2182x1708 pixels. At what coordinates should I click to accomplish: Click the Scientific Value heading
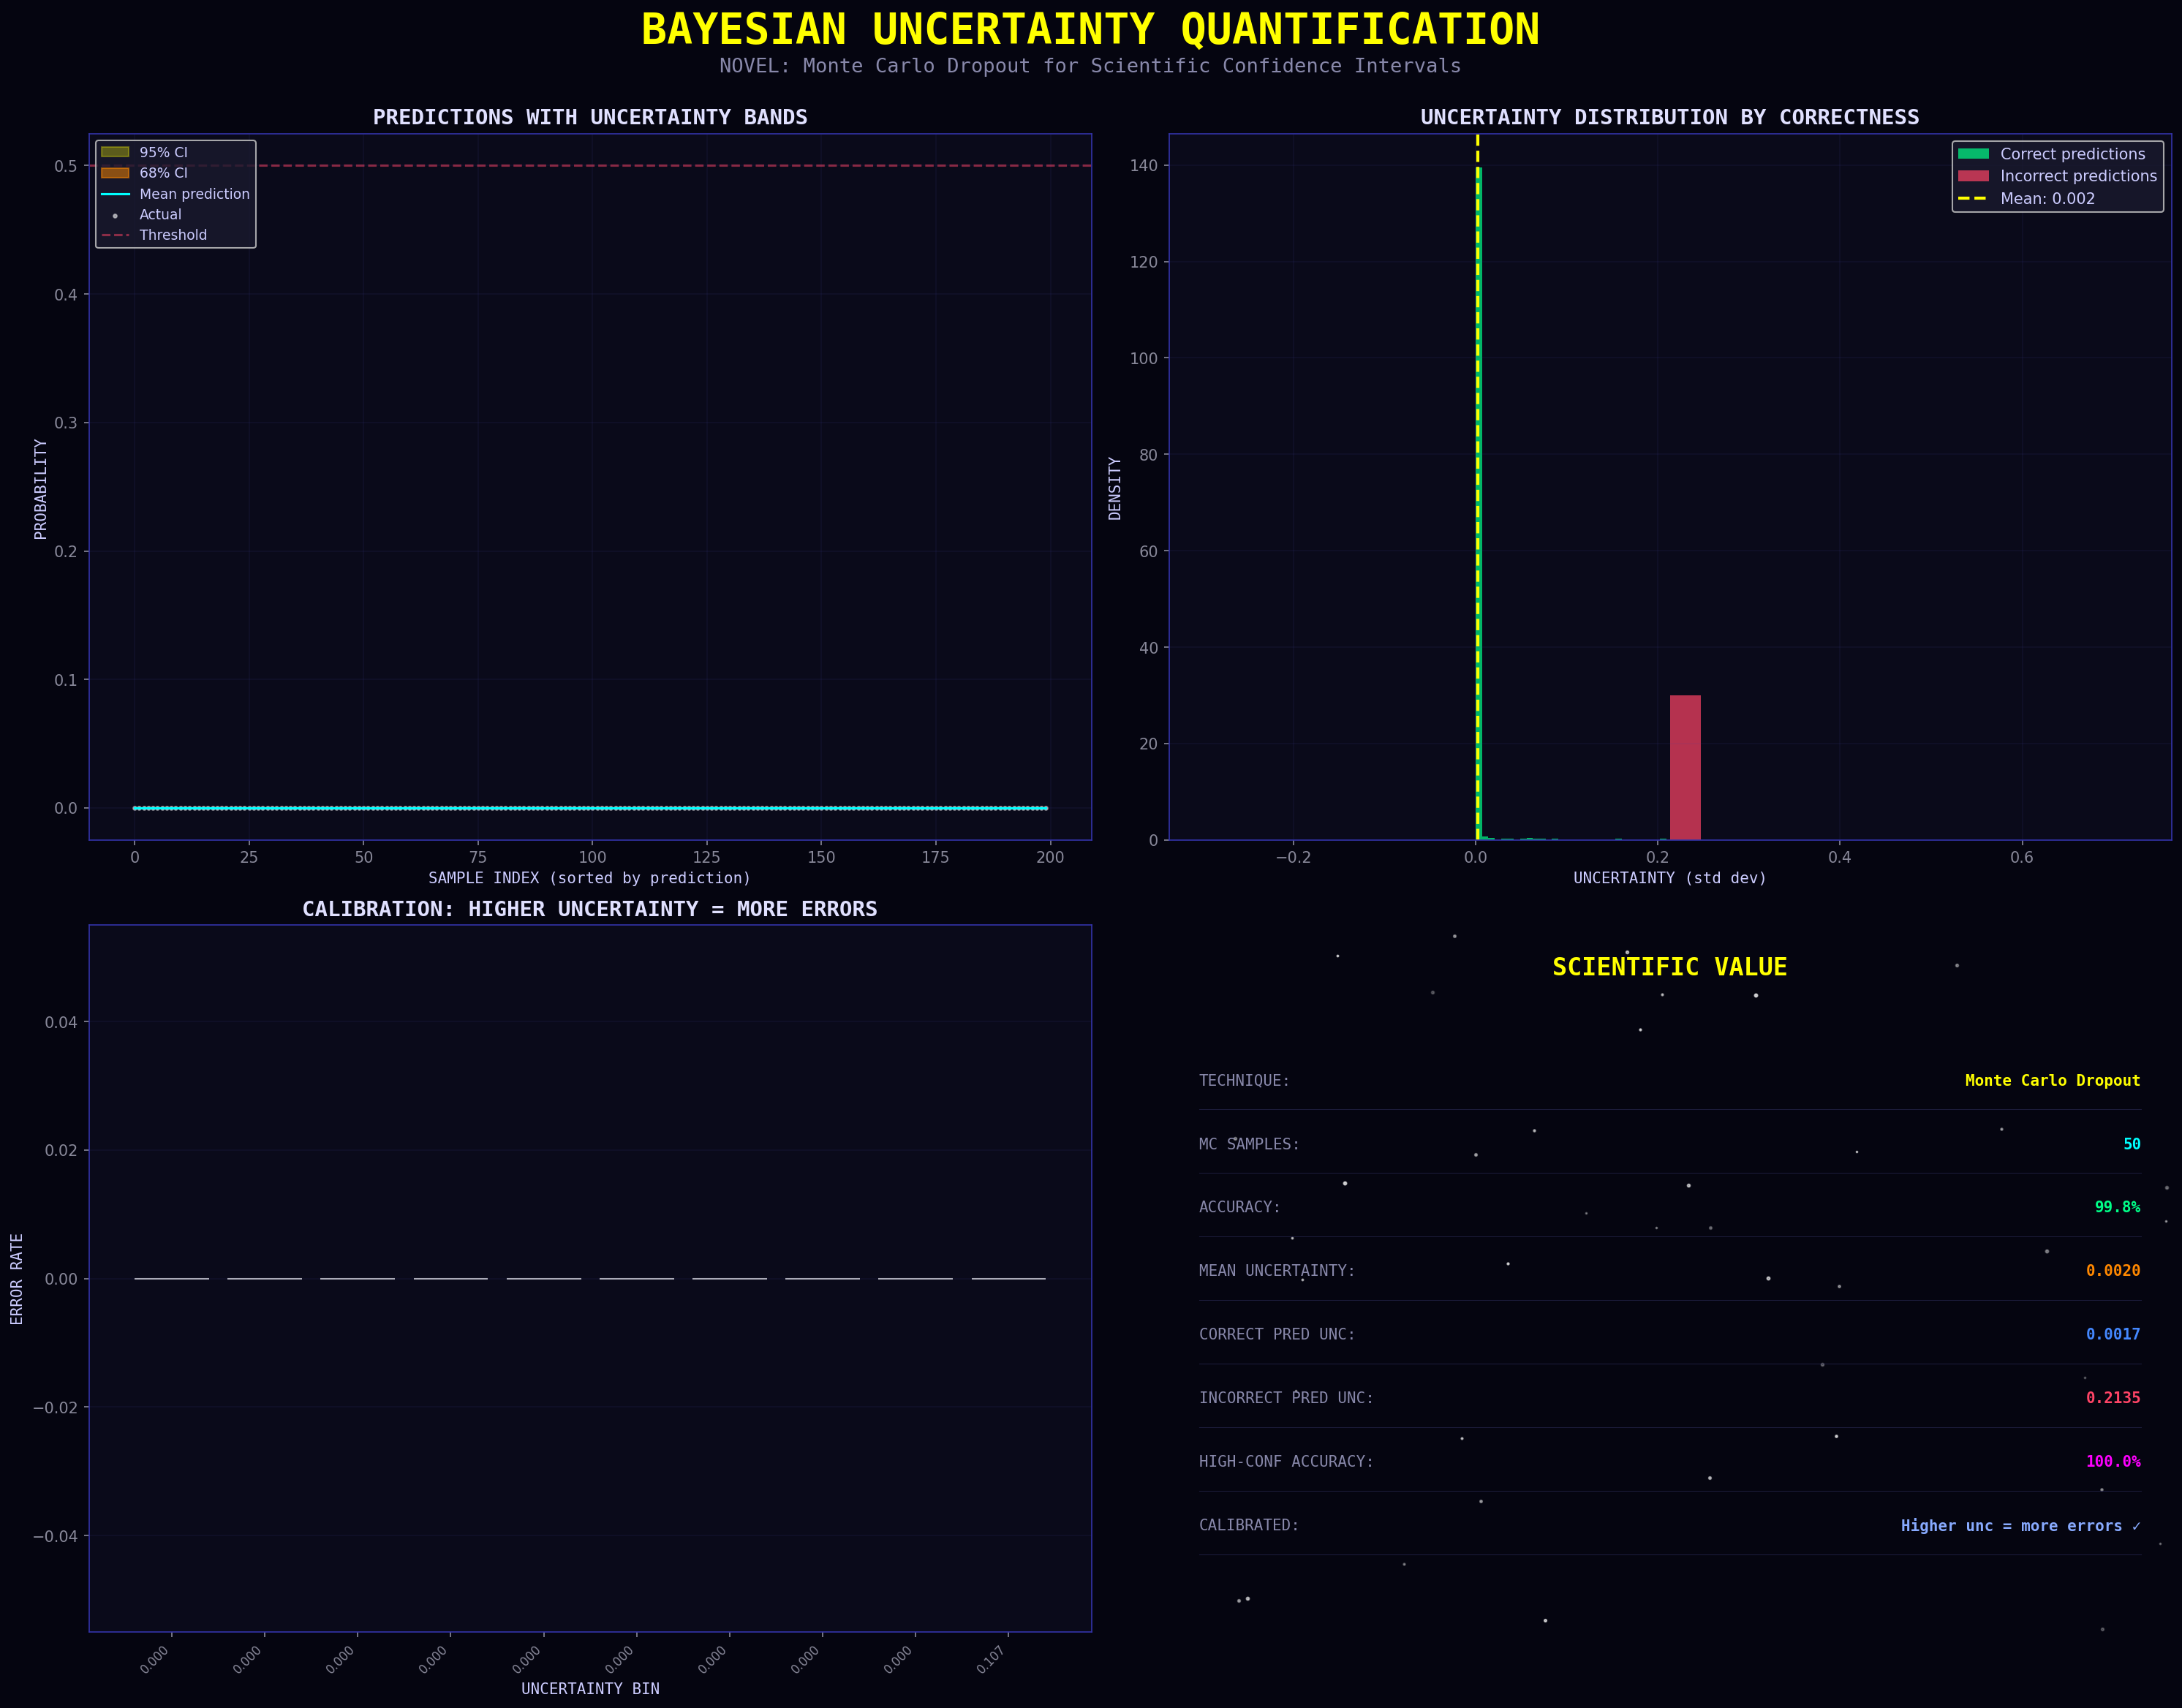click(1669, 967)
